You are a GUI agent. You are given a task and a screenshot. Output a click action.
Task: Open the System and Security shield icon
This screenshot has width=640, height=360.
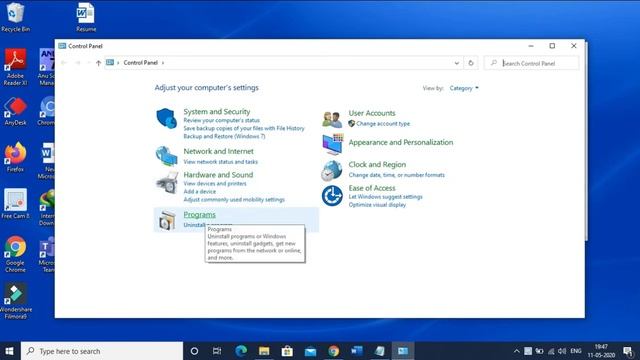(x=167, y=118)
